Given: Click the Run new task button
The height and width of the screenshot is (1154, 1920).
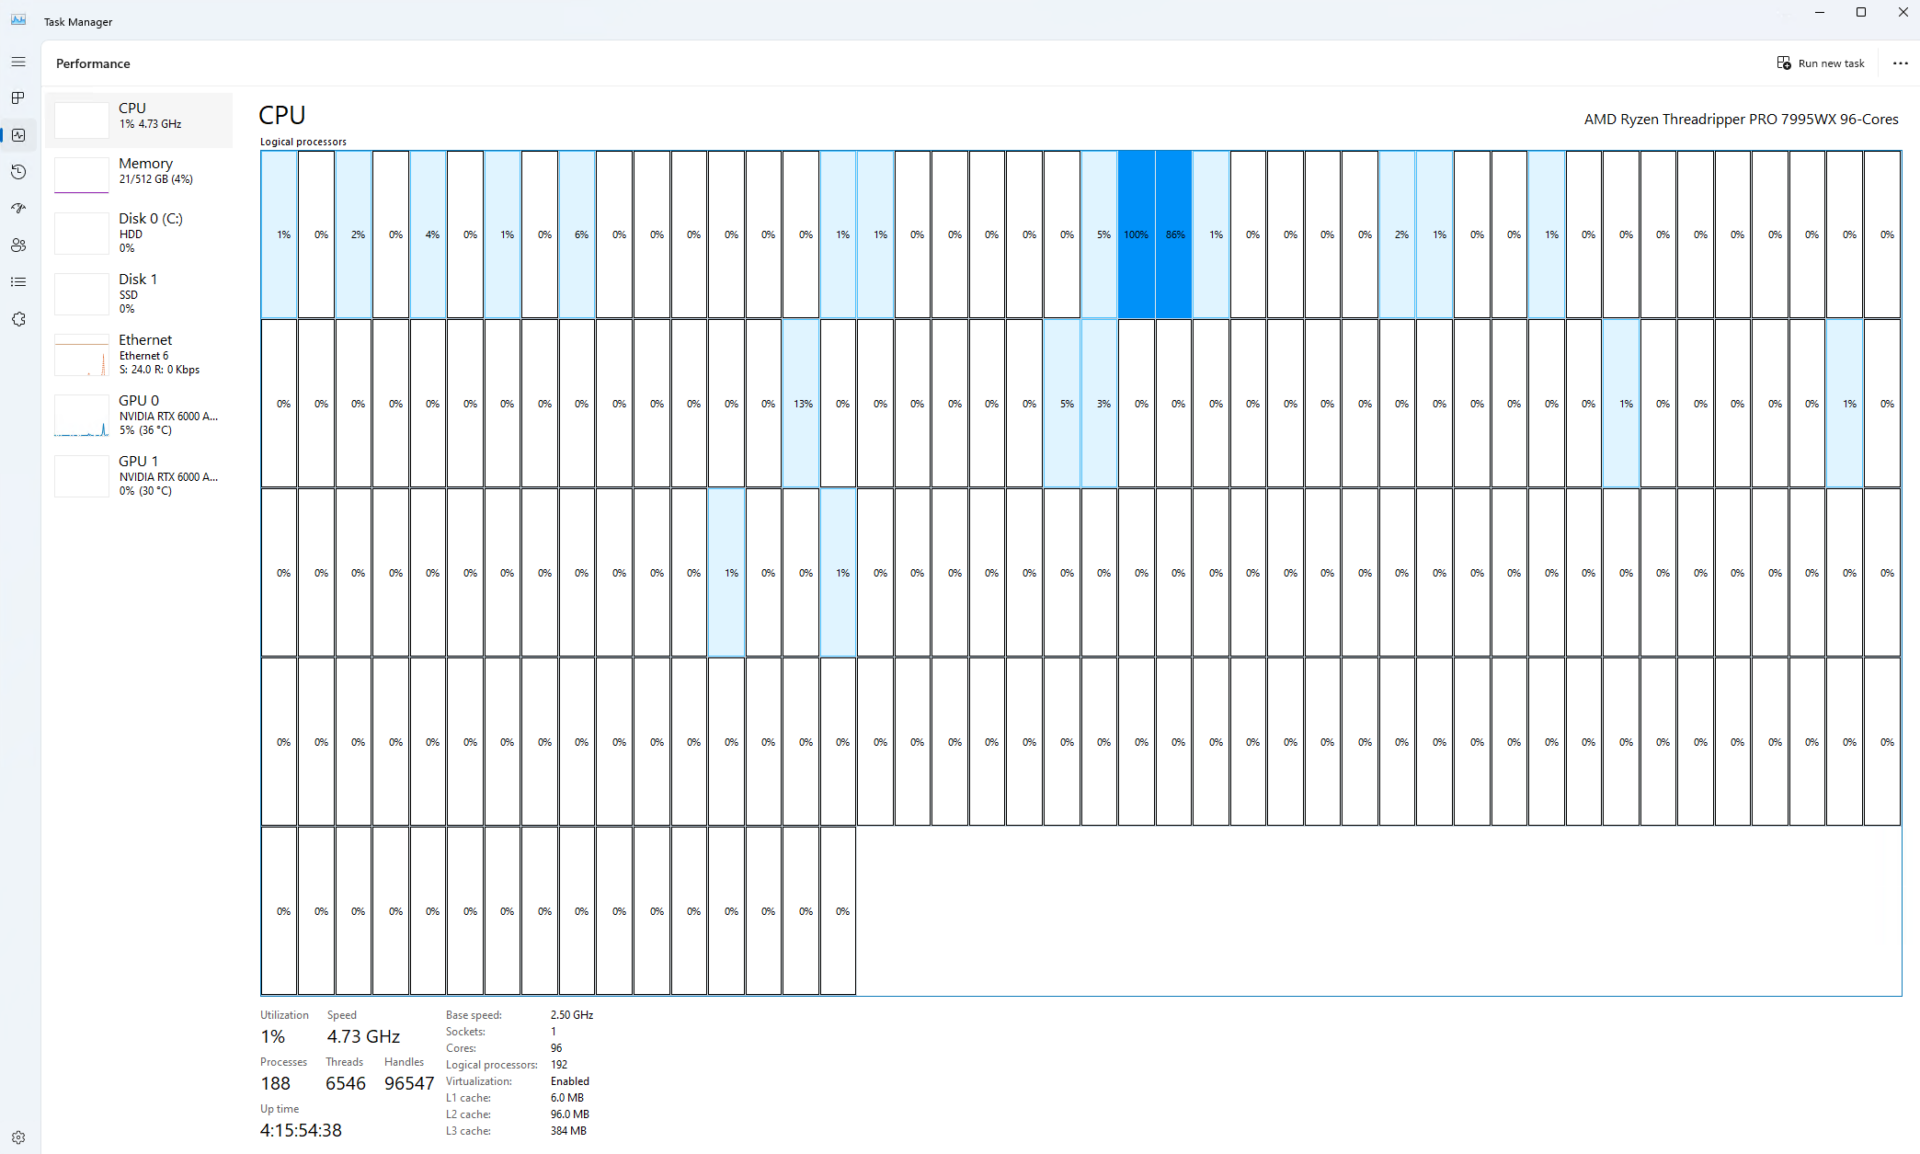Looking at the screenshot, I should [1821, 63].
